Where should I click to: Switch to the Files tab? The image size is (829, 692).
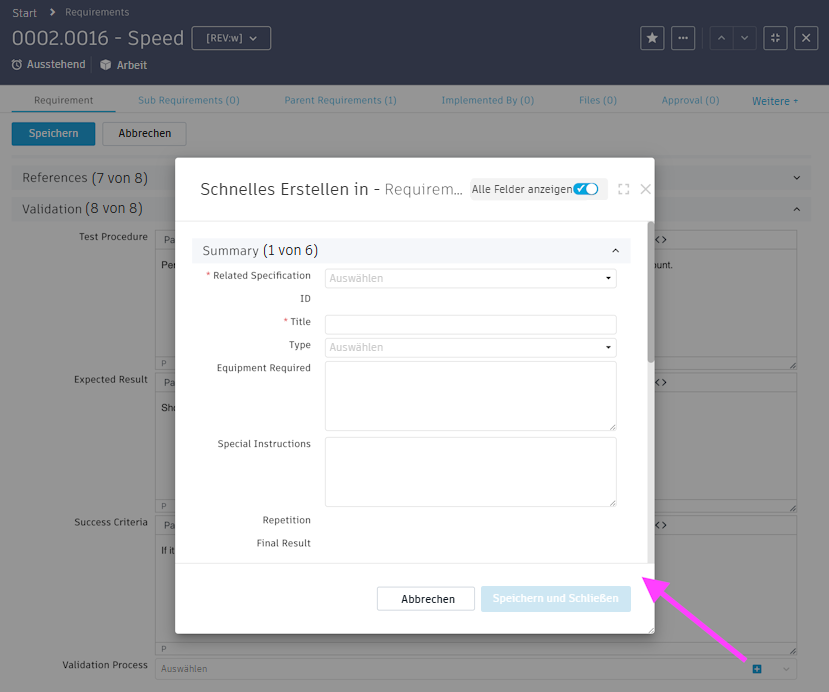(x=598, y=100)
